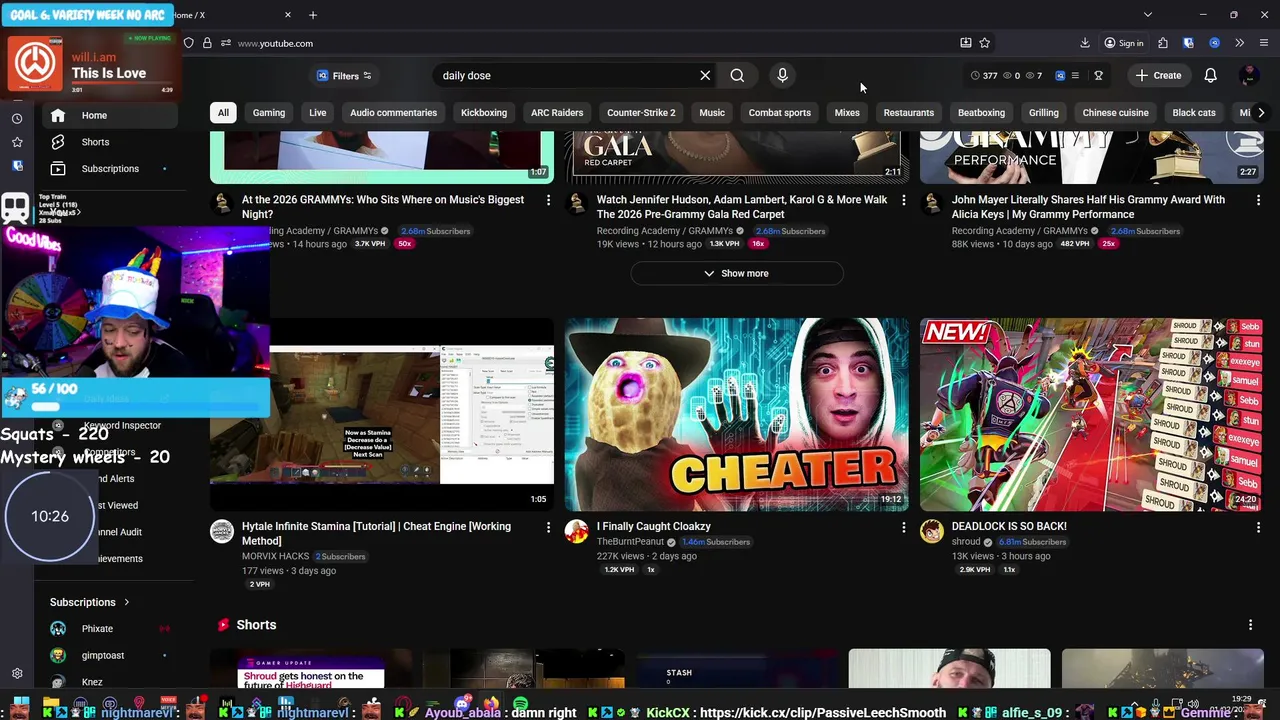Open YouTube notifications bell
The height and width of the screenshot is (720, 1280).
tap(1210, 75)
